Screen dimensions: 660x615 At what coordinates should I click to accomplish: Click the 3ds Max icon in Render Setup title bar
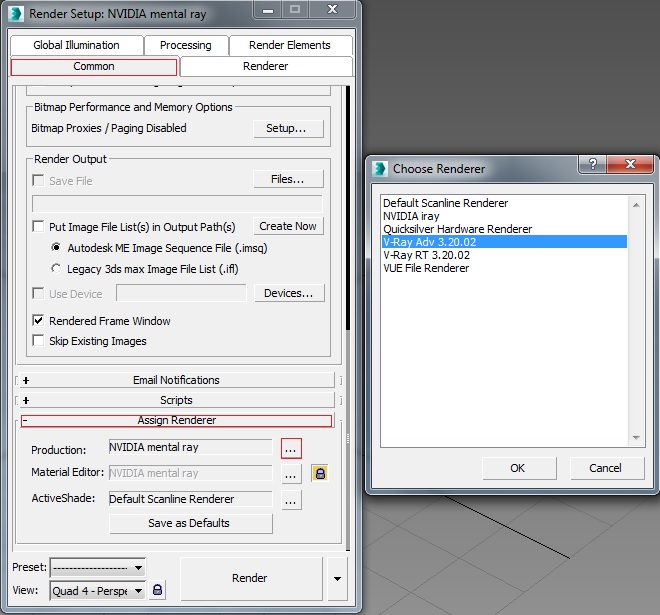click(16, 13)
